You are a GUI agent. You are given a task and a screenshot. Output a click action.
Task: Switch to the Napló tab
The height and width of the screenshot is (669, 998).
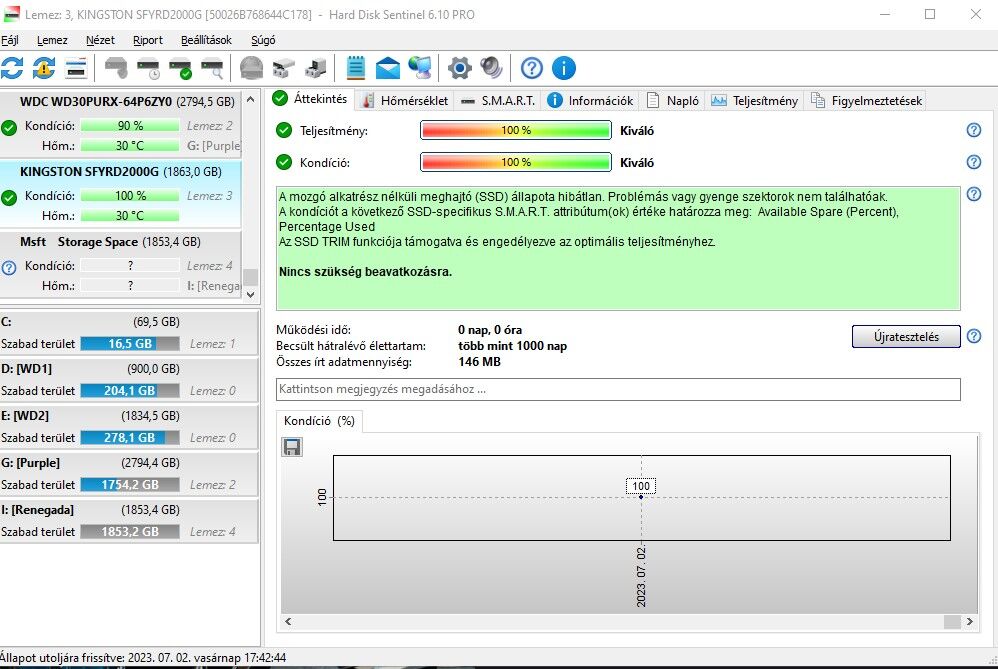(x=673, y=101)
